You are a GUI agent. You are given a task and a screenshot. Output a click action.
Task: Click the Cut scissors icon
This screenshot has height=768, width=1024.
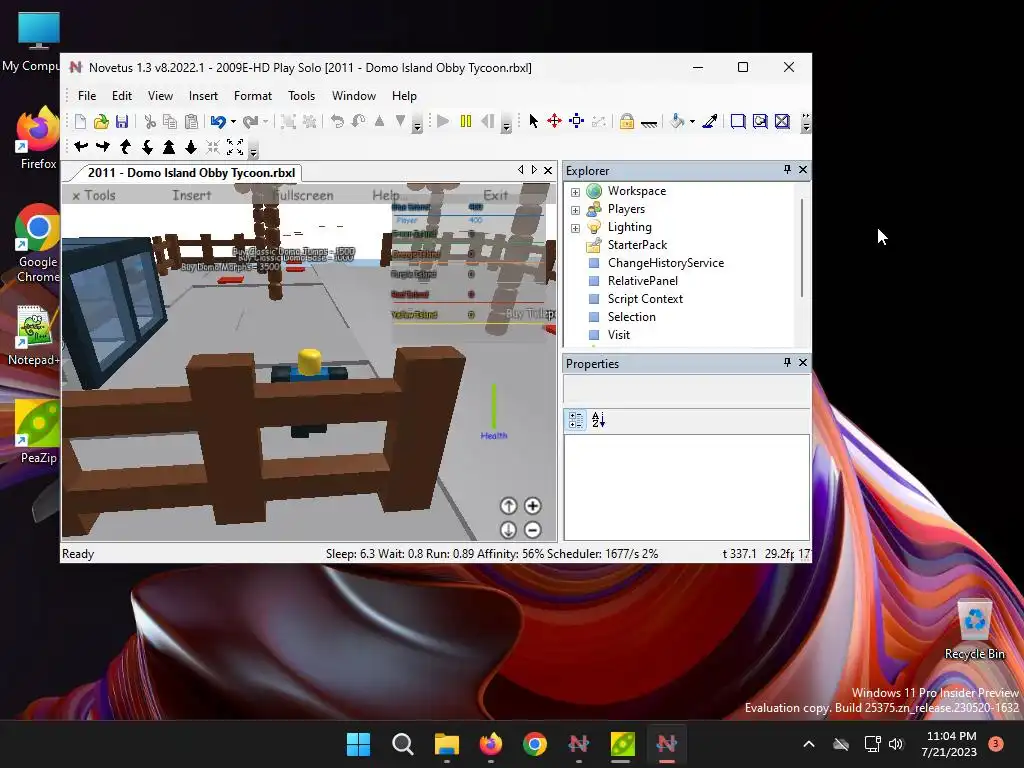tap(150, 121)
